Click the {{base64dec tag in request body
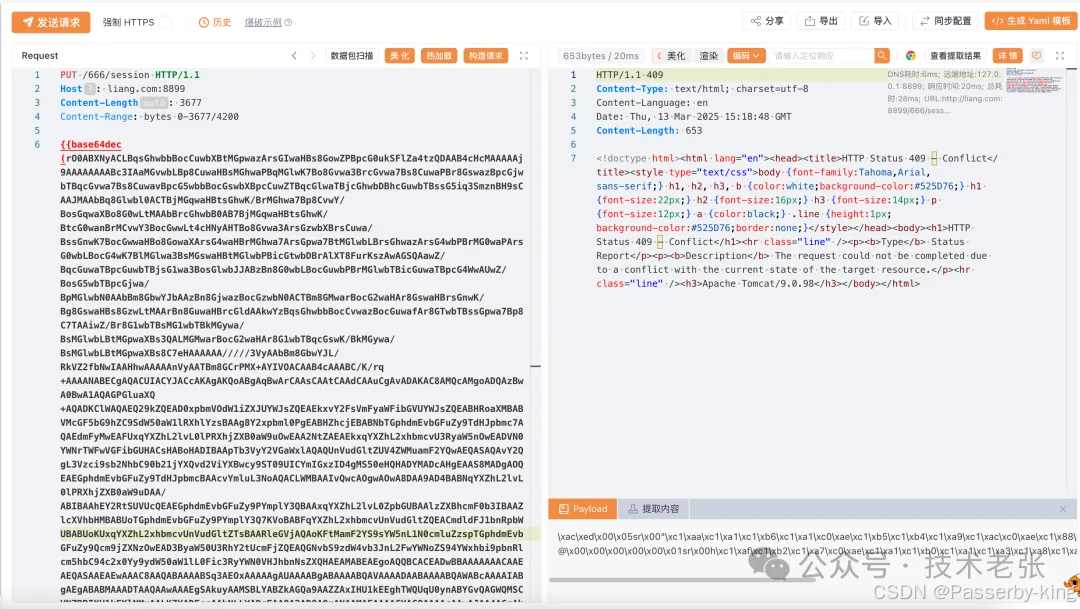 (90, 145)
